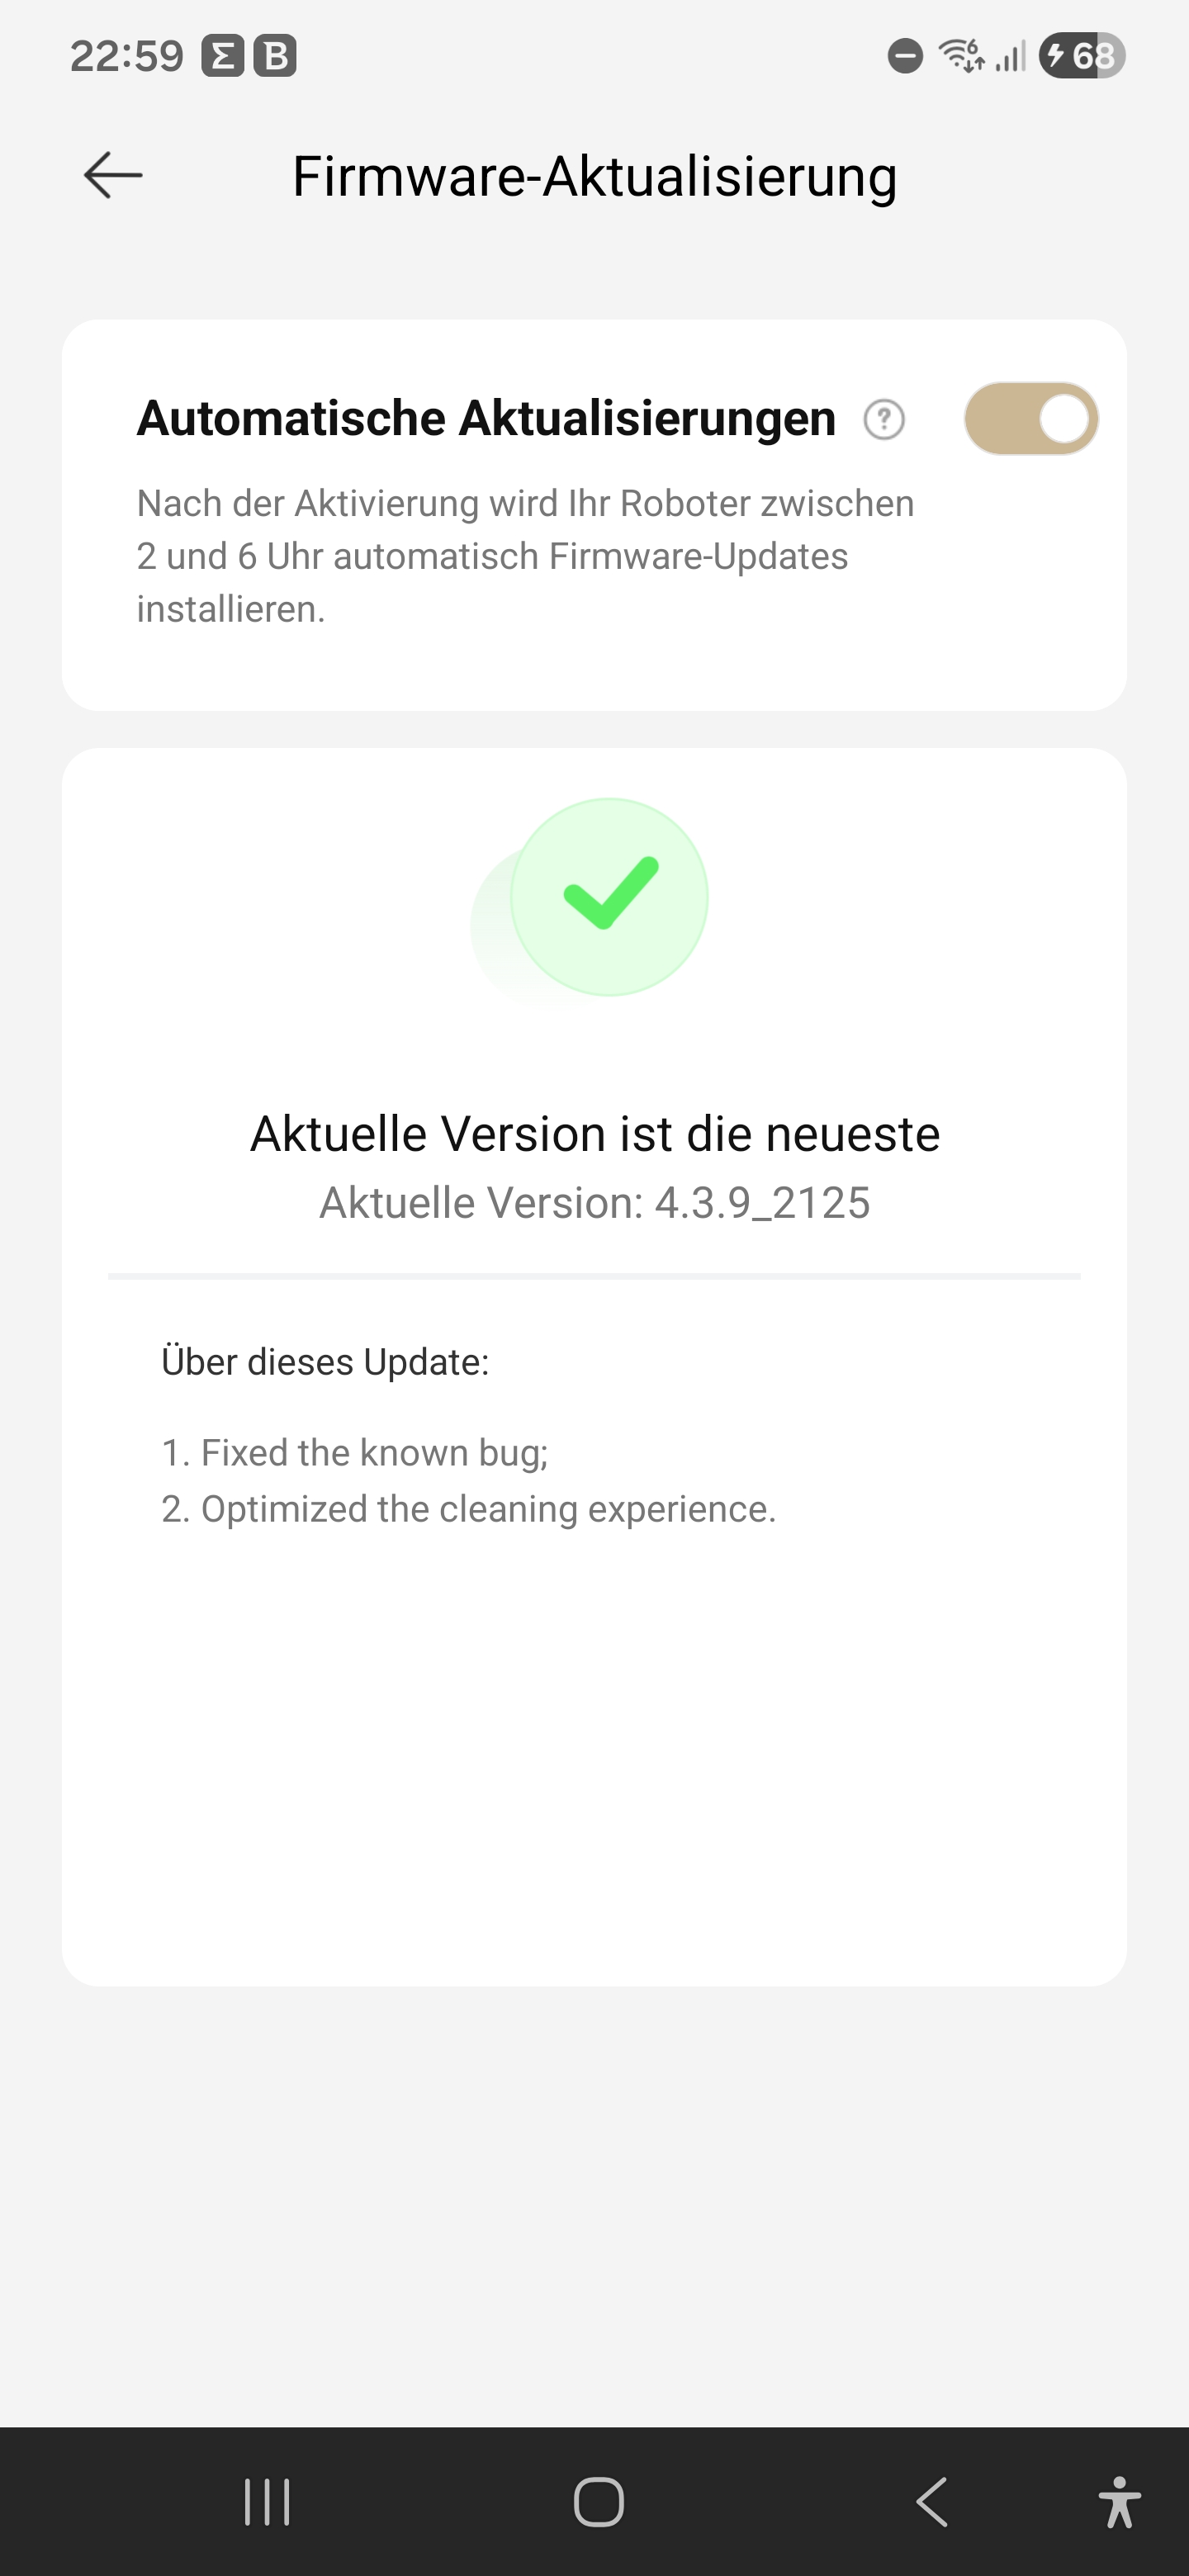This screenshot has height=2576, width=1189.
Task: Tap the Android home button
Action: pyautogui.click(x=599, y=2502)
